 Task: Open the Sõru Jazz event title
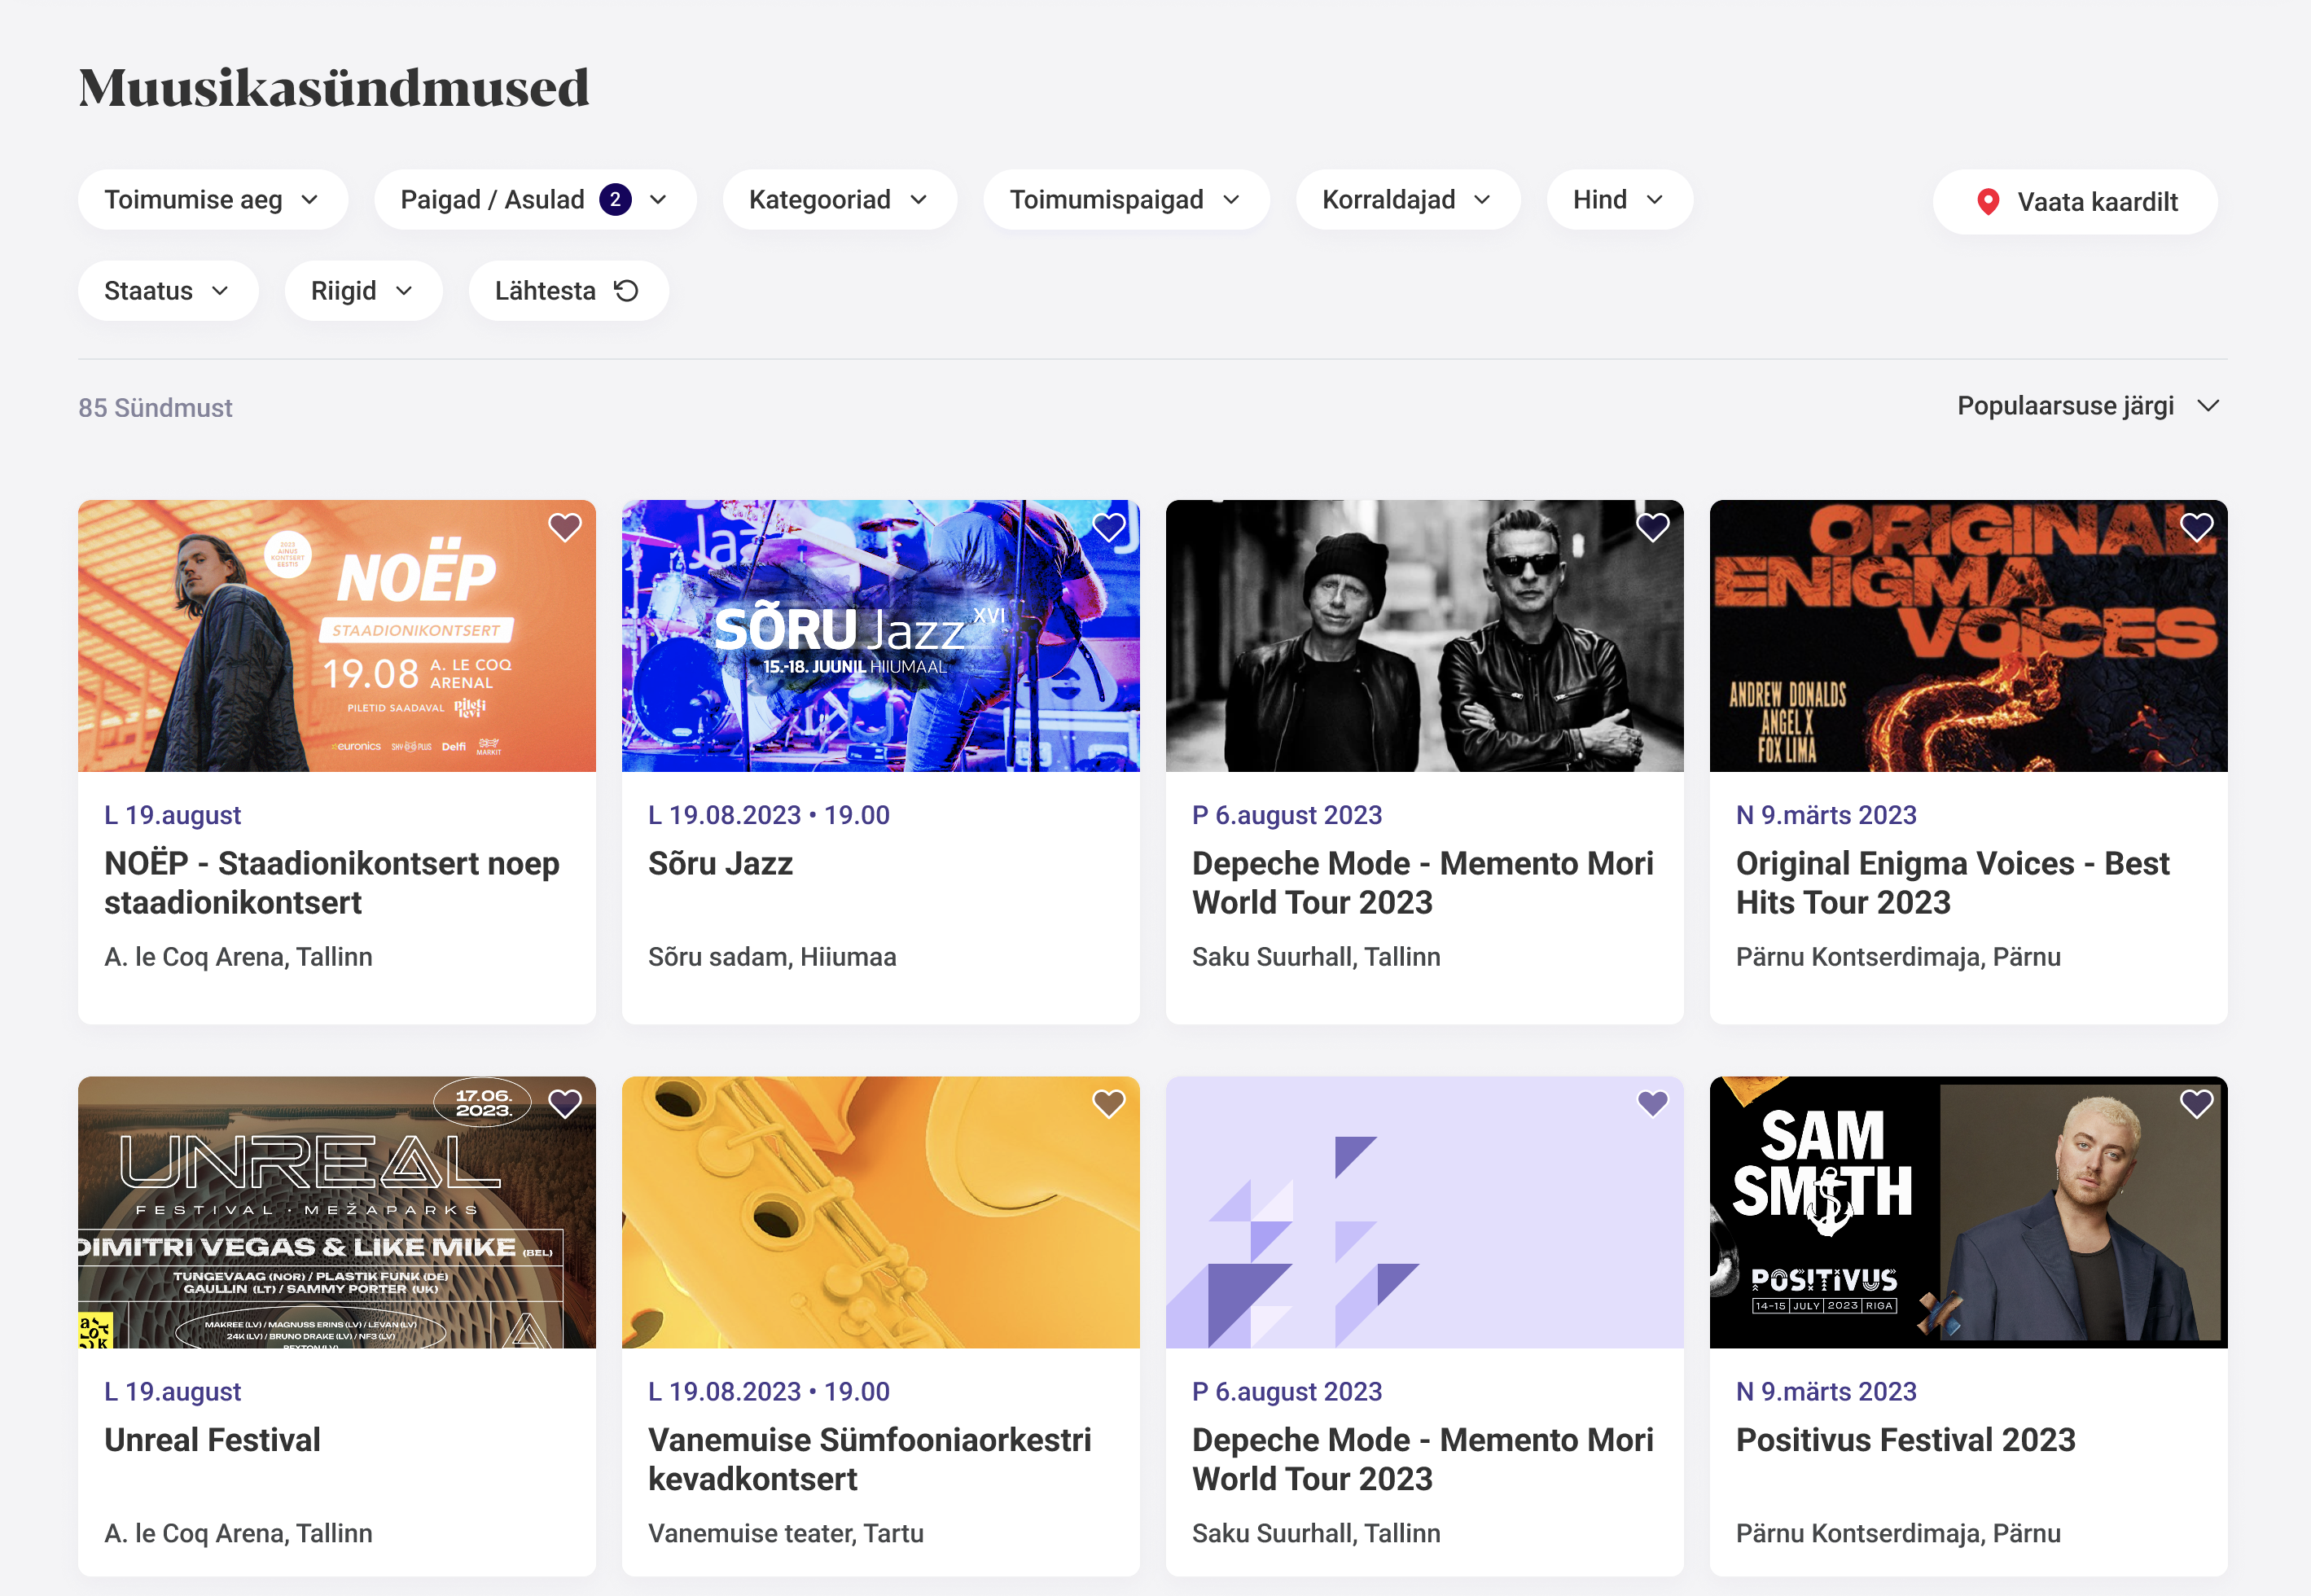[720, 864]
